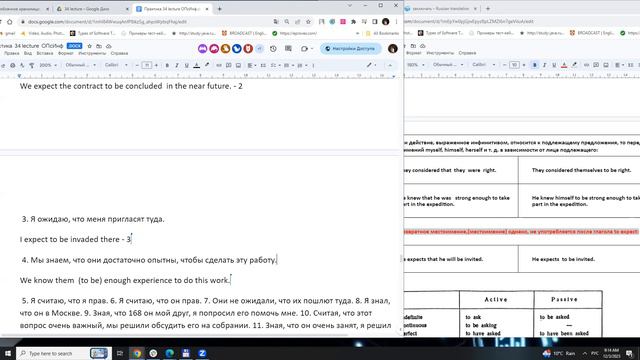The width and height of the screenshot is (640, 360).
Task: Toggle italic in right Docs window toolbar
Action: (544, 65)
